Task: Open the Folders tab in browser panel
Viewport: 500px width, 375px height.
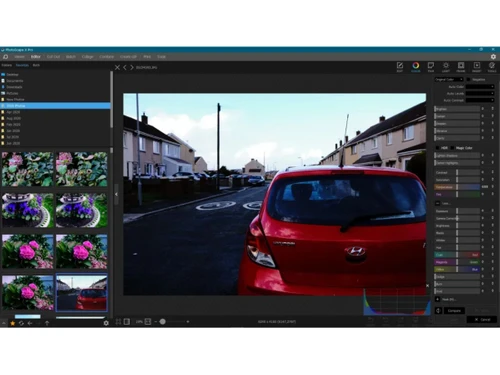Action: [7, 65]
